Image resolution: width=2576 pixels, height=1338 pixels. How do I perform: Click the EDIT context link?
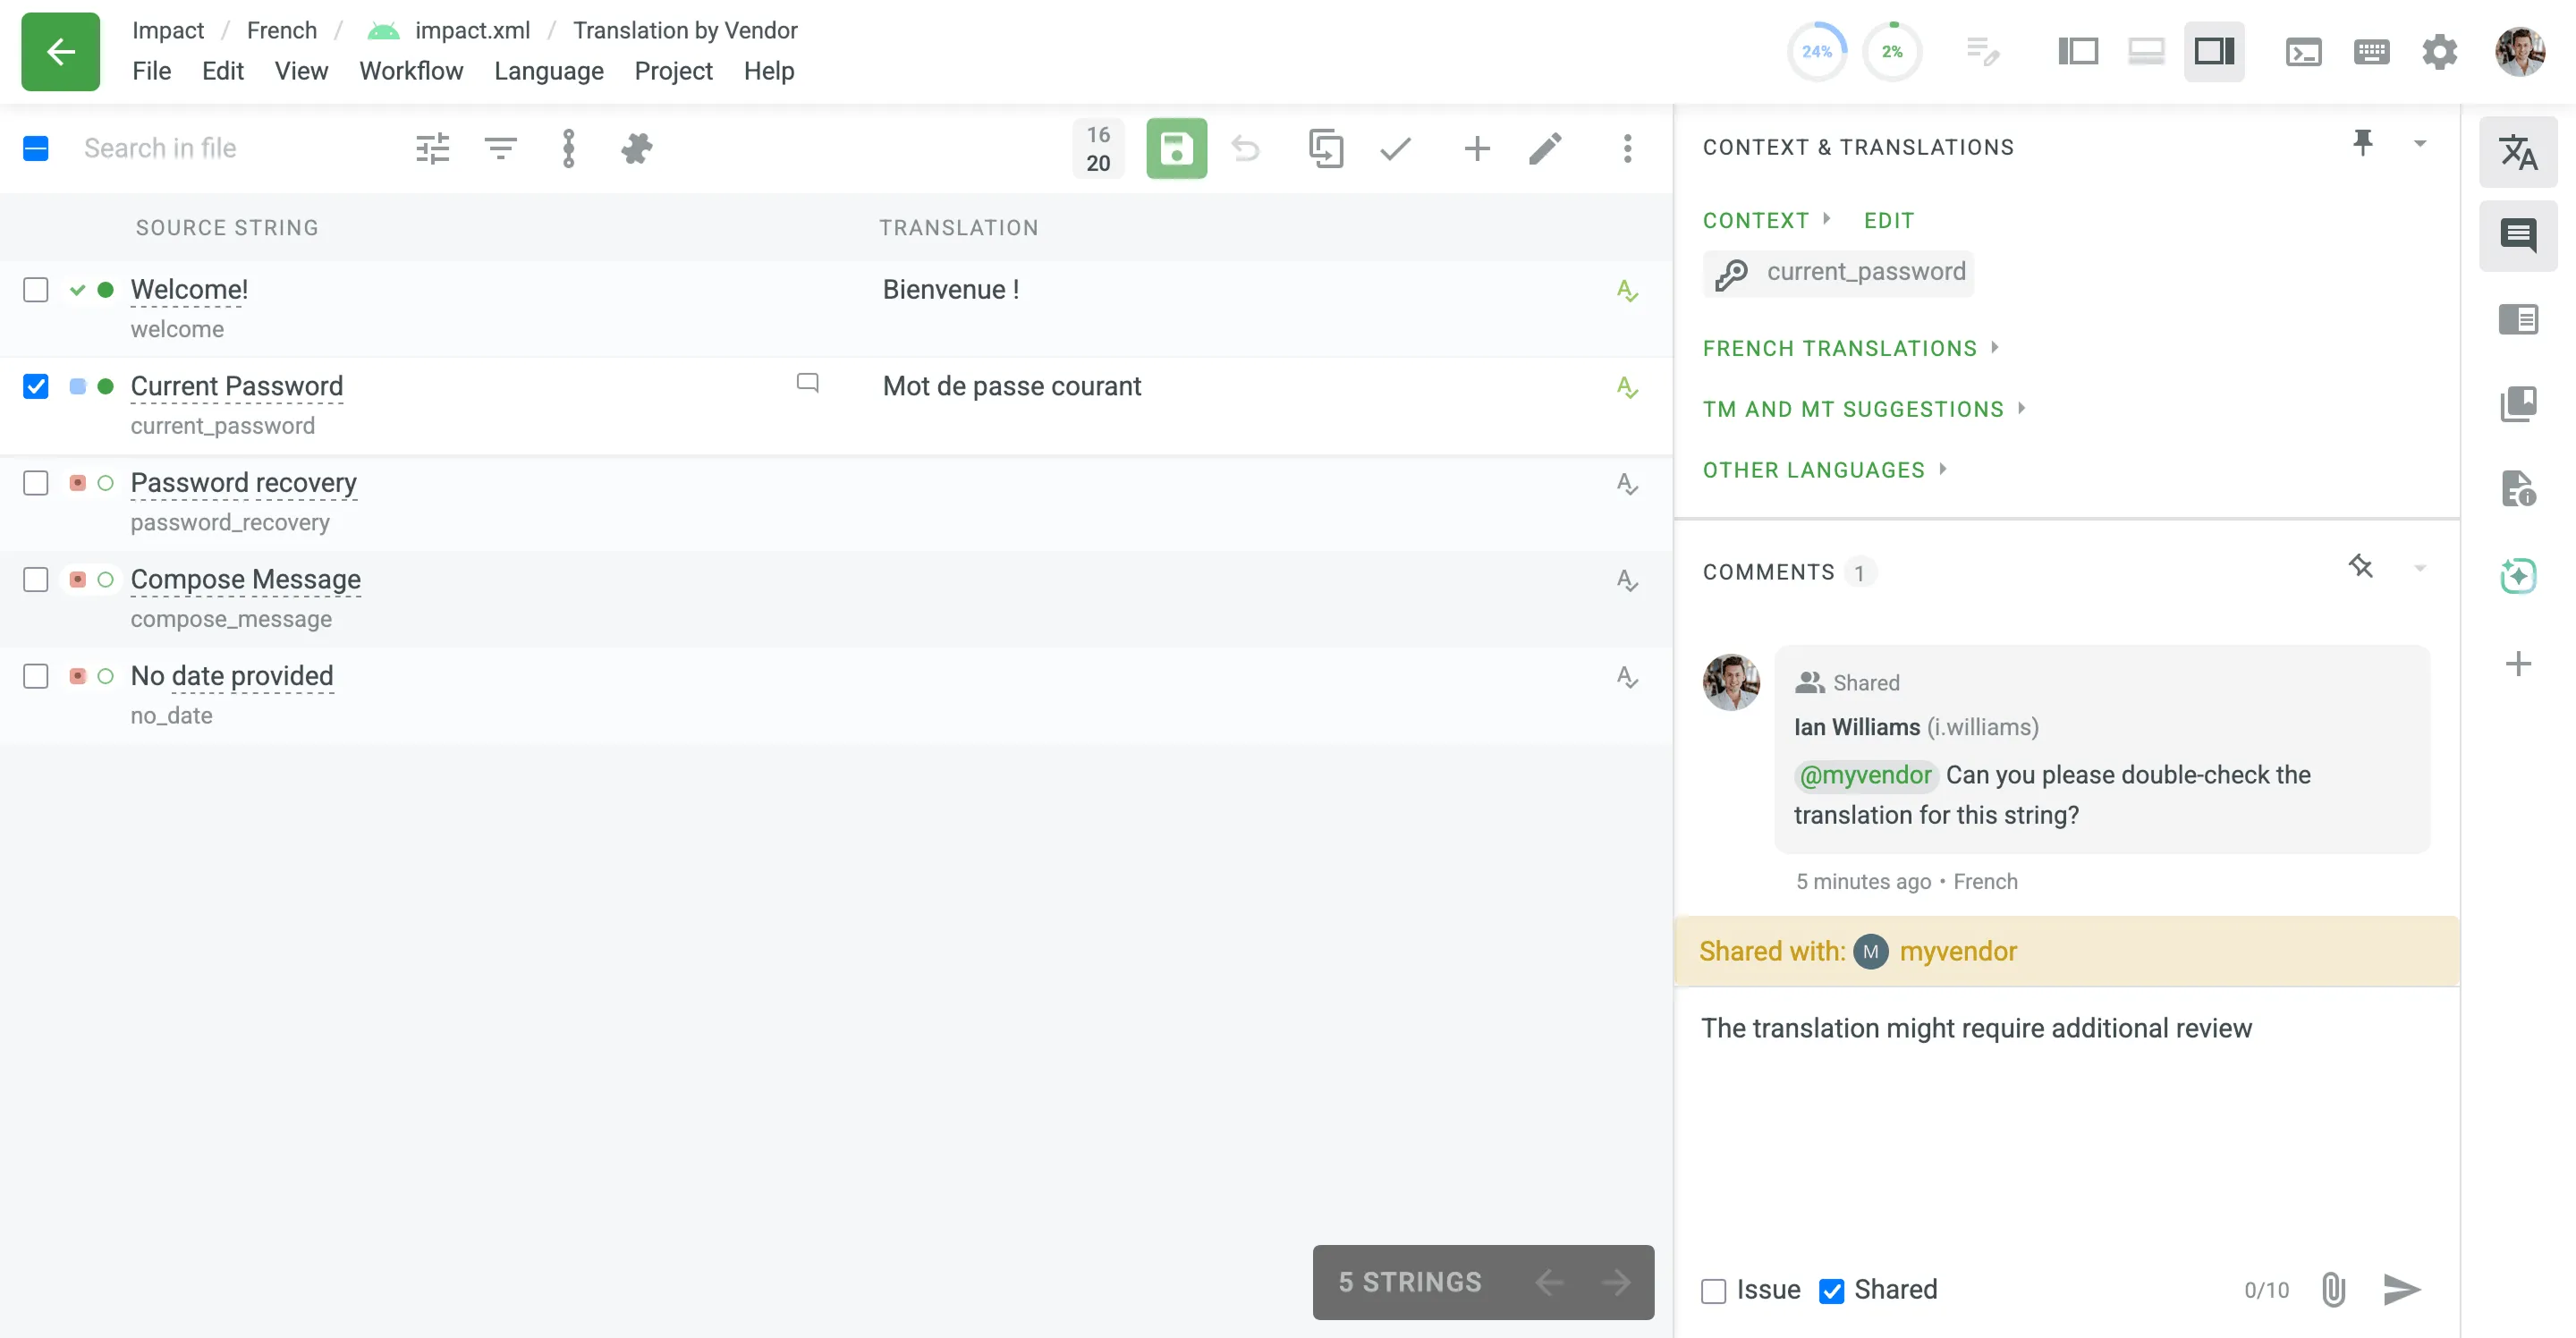coord(1888,220)
